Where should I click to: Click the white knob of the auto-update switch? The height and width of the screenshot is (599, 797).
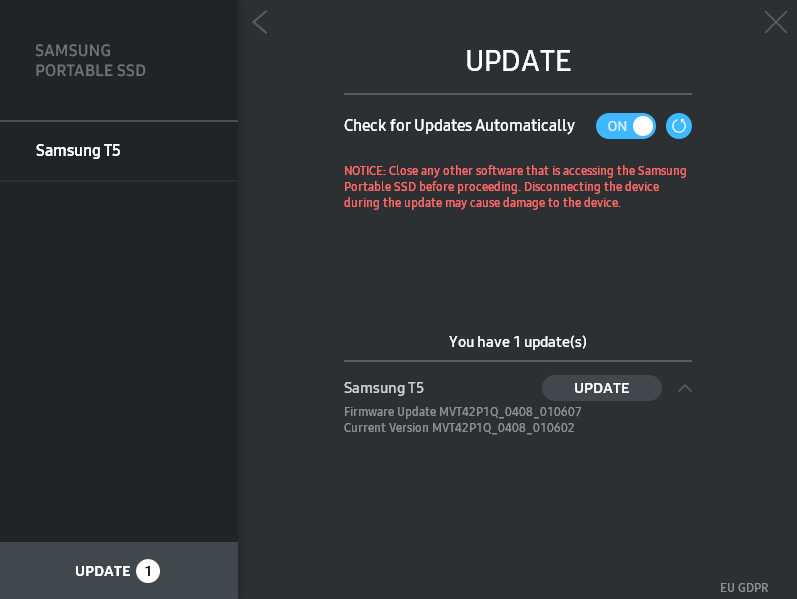point(643,126)
